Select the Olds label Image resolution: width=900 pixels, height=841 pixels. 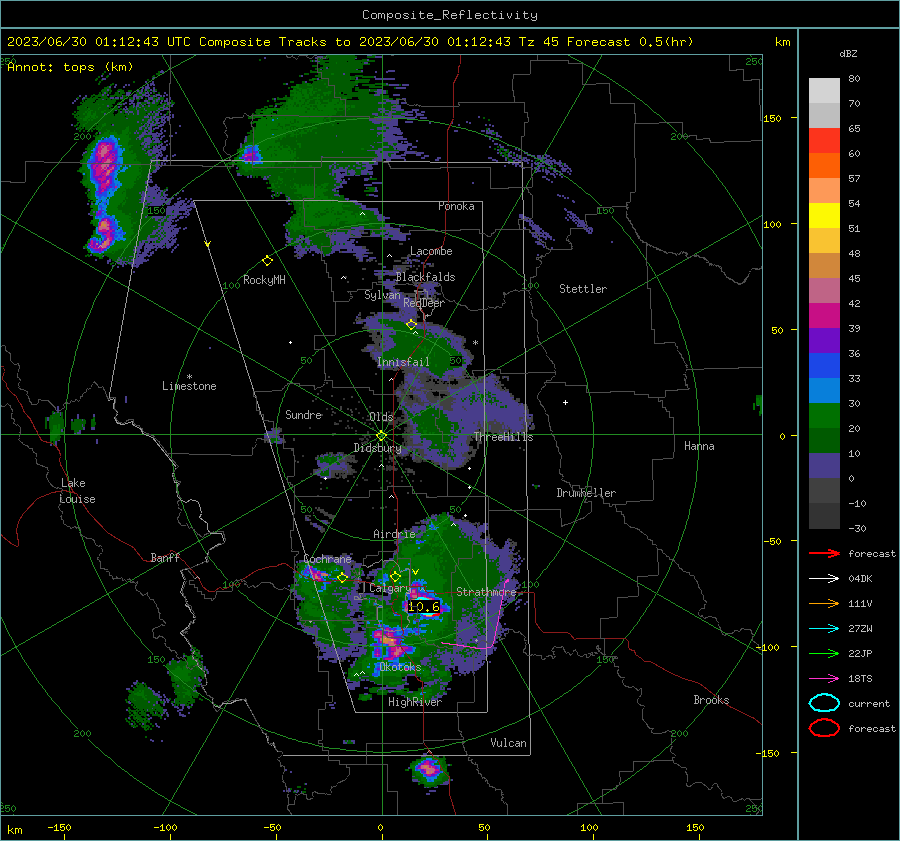tap(381, 417)
